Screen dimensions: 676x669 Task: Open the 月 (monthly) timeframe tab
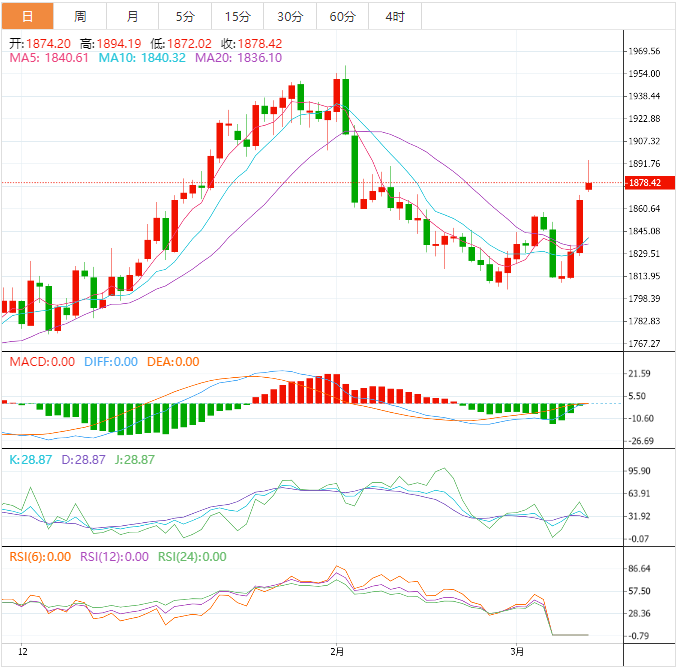pos(133,17)
